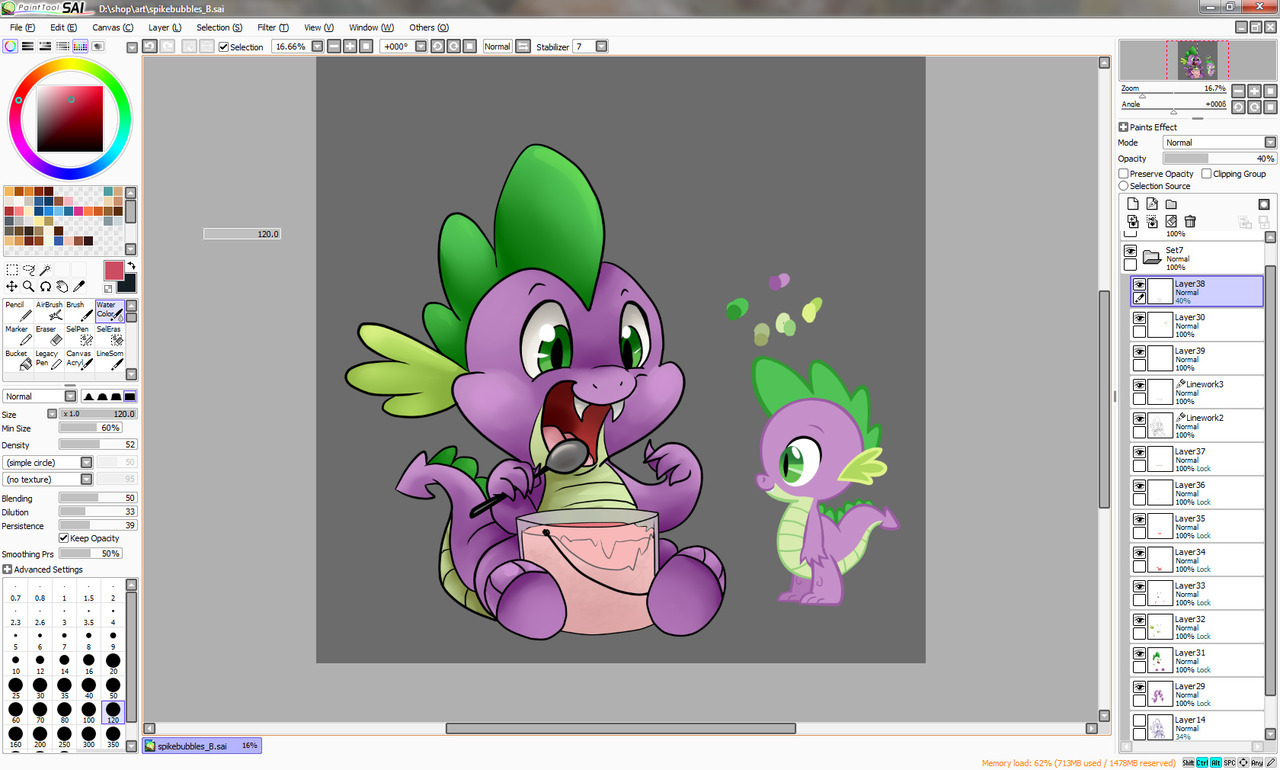1280x770 pixels.
Task: Show the color wheel panel icon
Action: [x=10, y=46]
